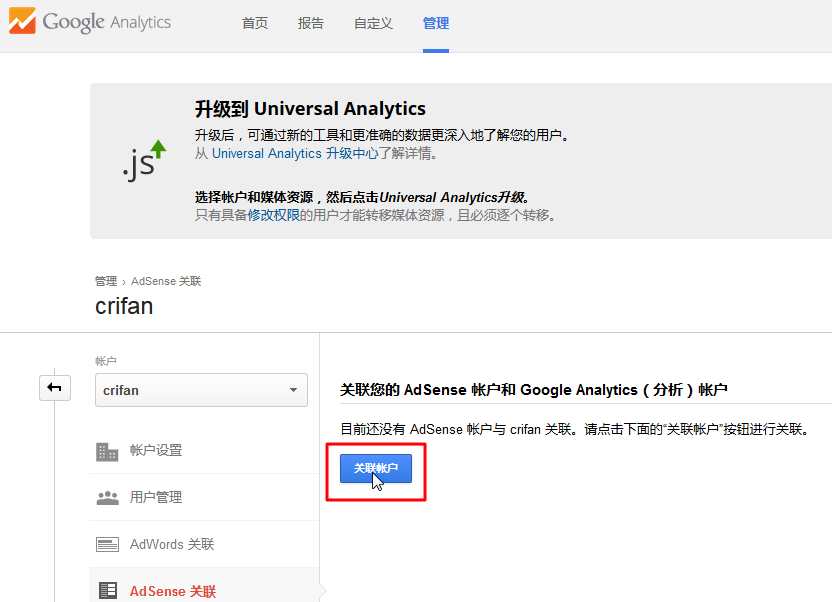The image size is (832, 602).
Task: Click the crifan page title
Action: tap(124, 306)
